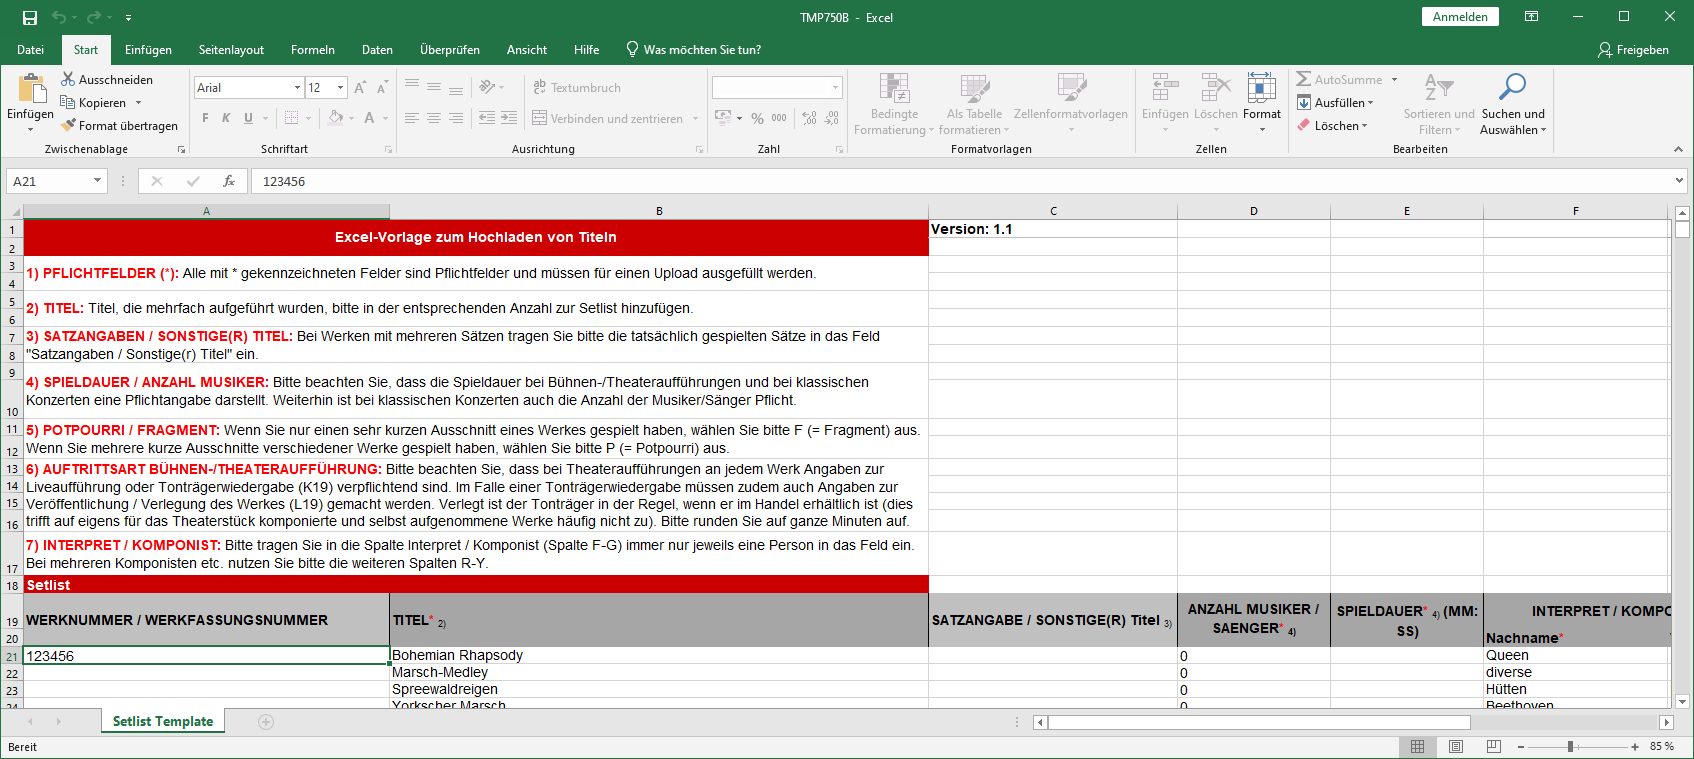Click Verbinden und zentrieren button
1694x759 pixels.
click(x=608, y=118)
